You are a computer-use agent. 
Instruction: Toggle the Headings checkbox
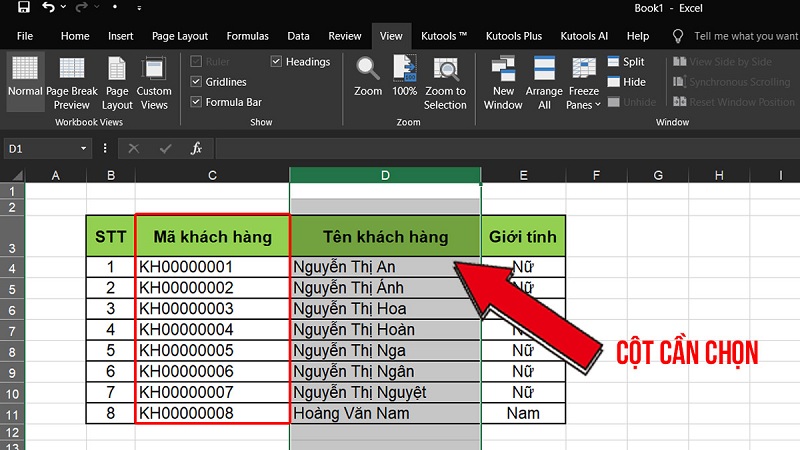click(276, 62)
